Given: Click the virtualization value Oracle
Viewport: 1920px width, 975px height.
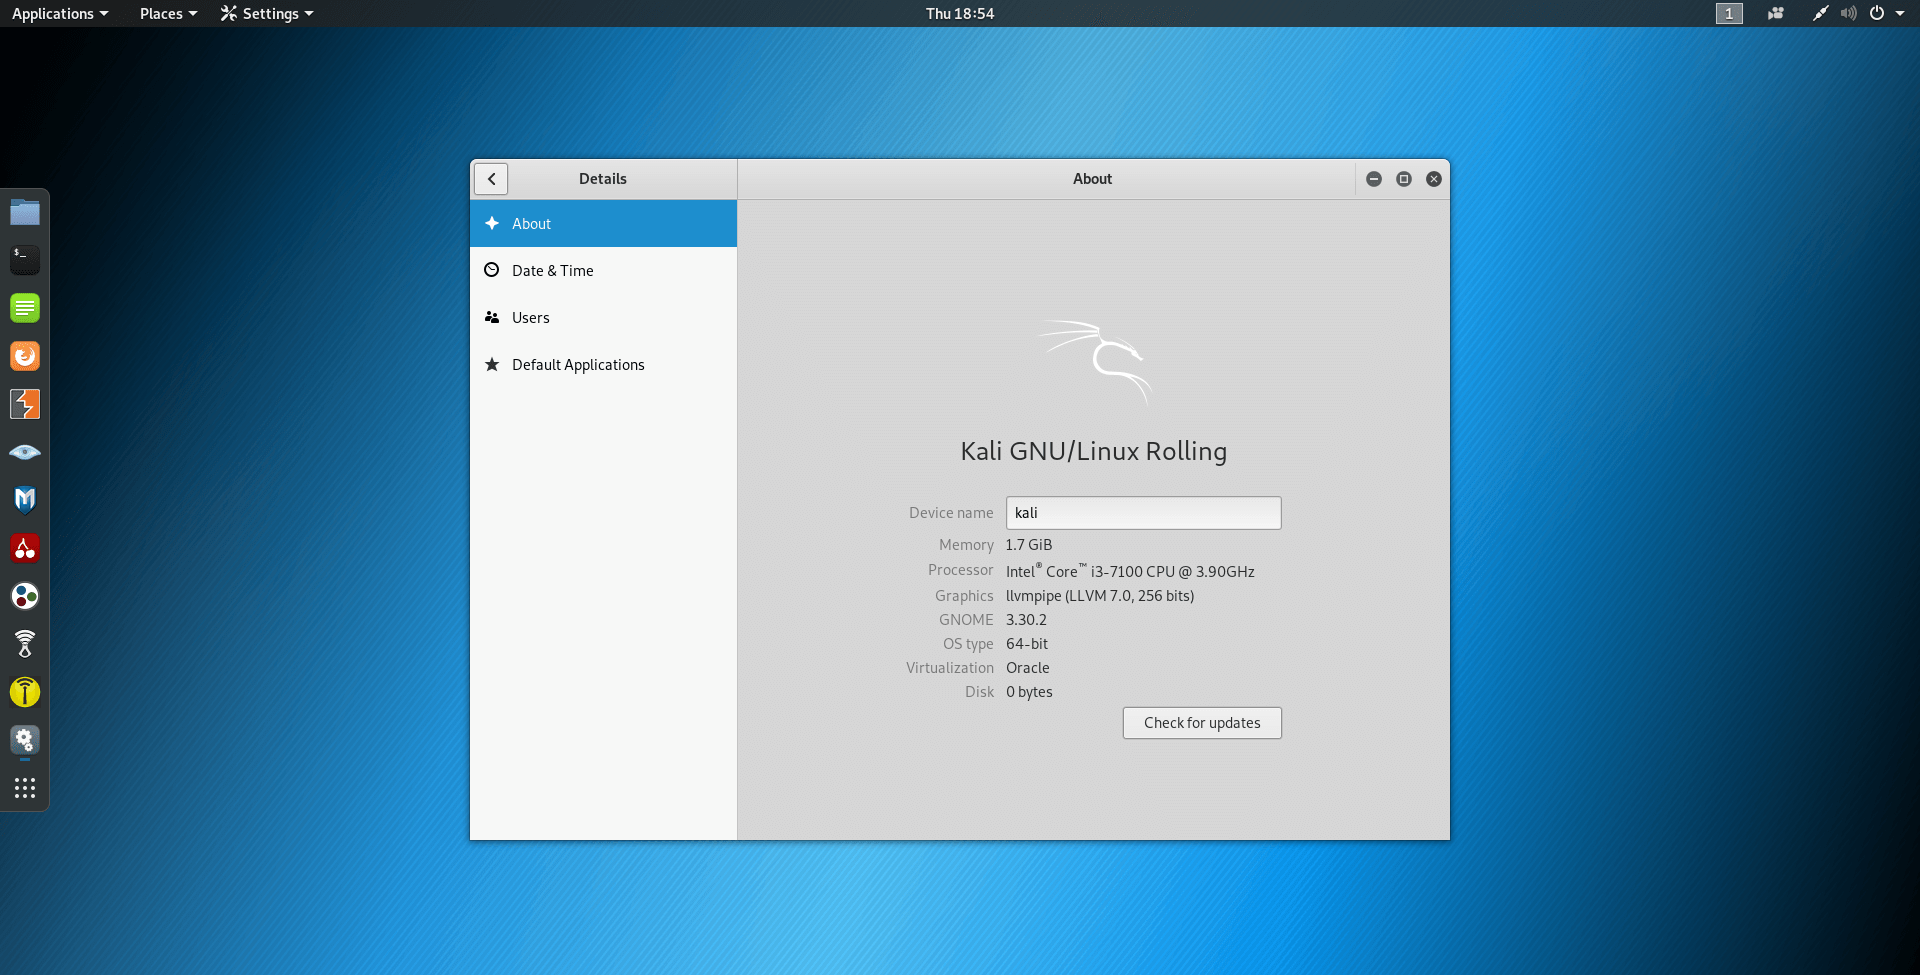Looking at the screenshot, I should [x=1028, y=668].
